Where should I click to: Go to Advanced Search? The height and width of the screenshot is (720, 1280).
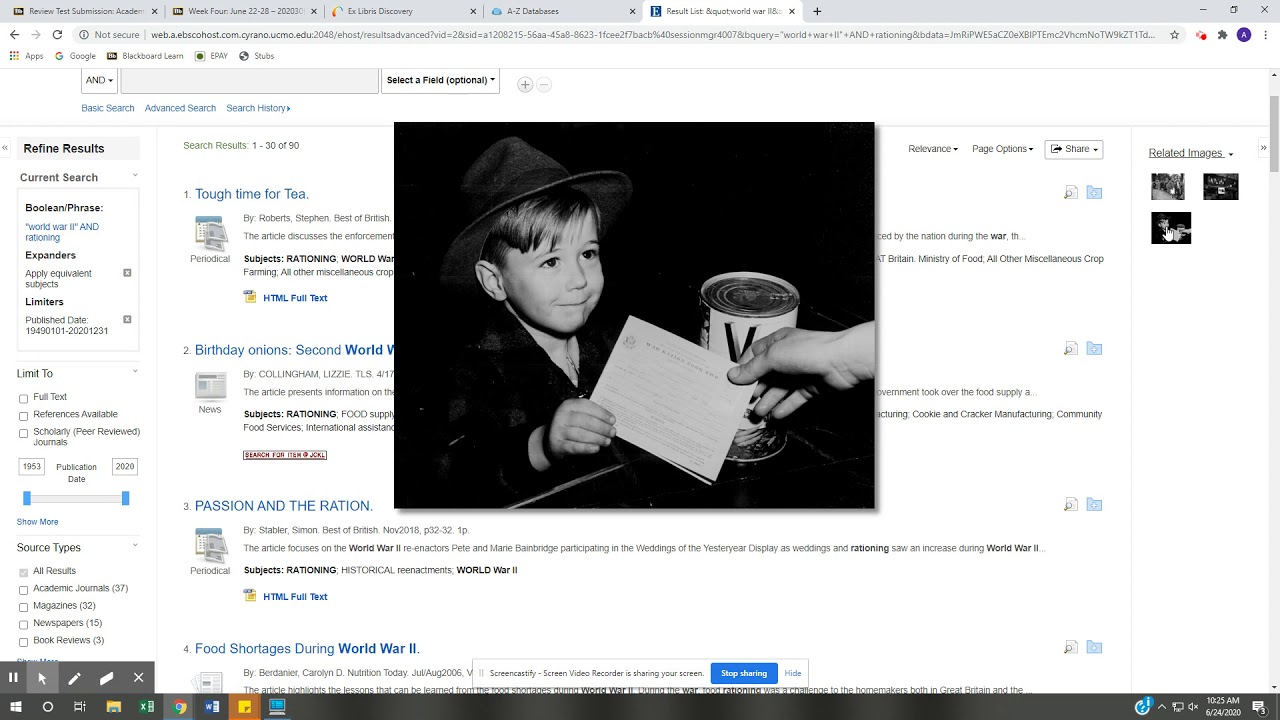(180, 108)
